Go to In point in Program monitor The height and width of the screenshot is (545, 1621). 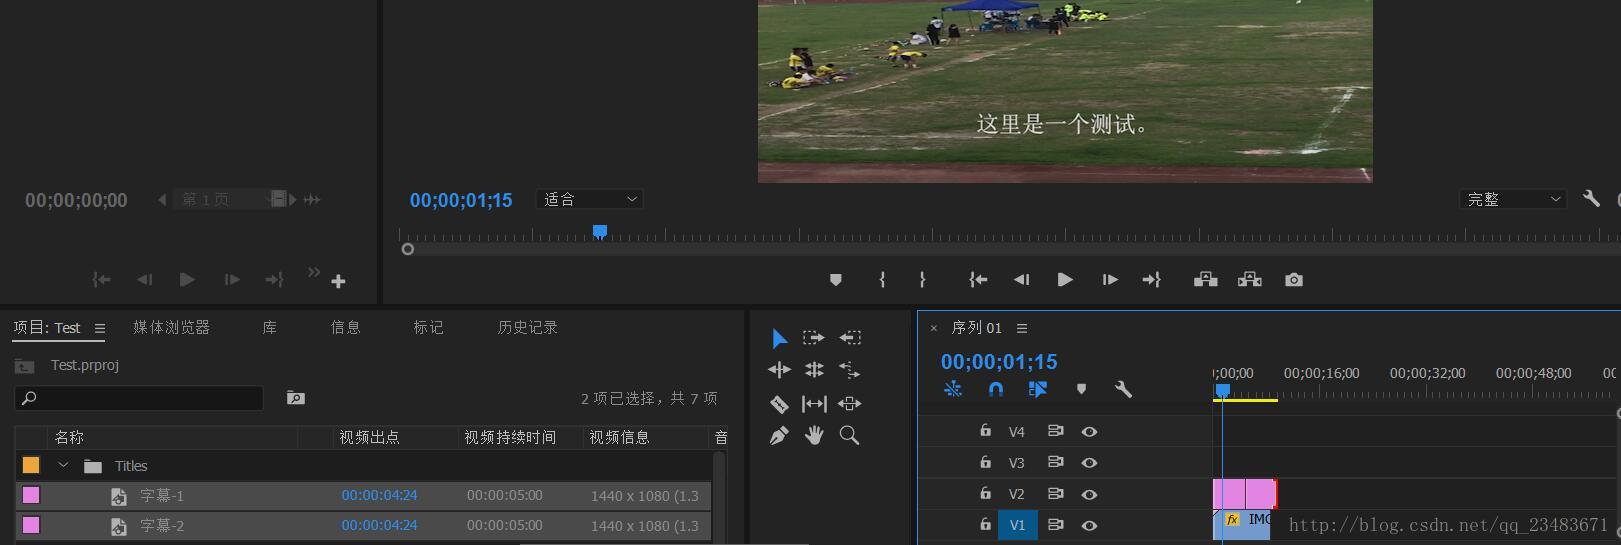coord(978,280)
